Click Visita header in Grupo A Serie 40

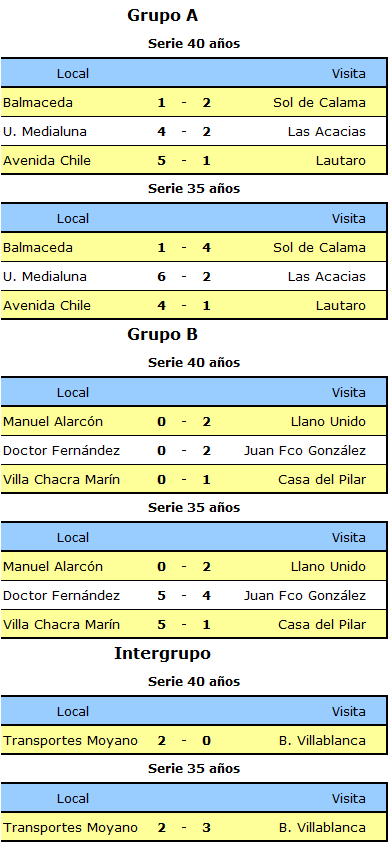349,74
